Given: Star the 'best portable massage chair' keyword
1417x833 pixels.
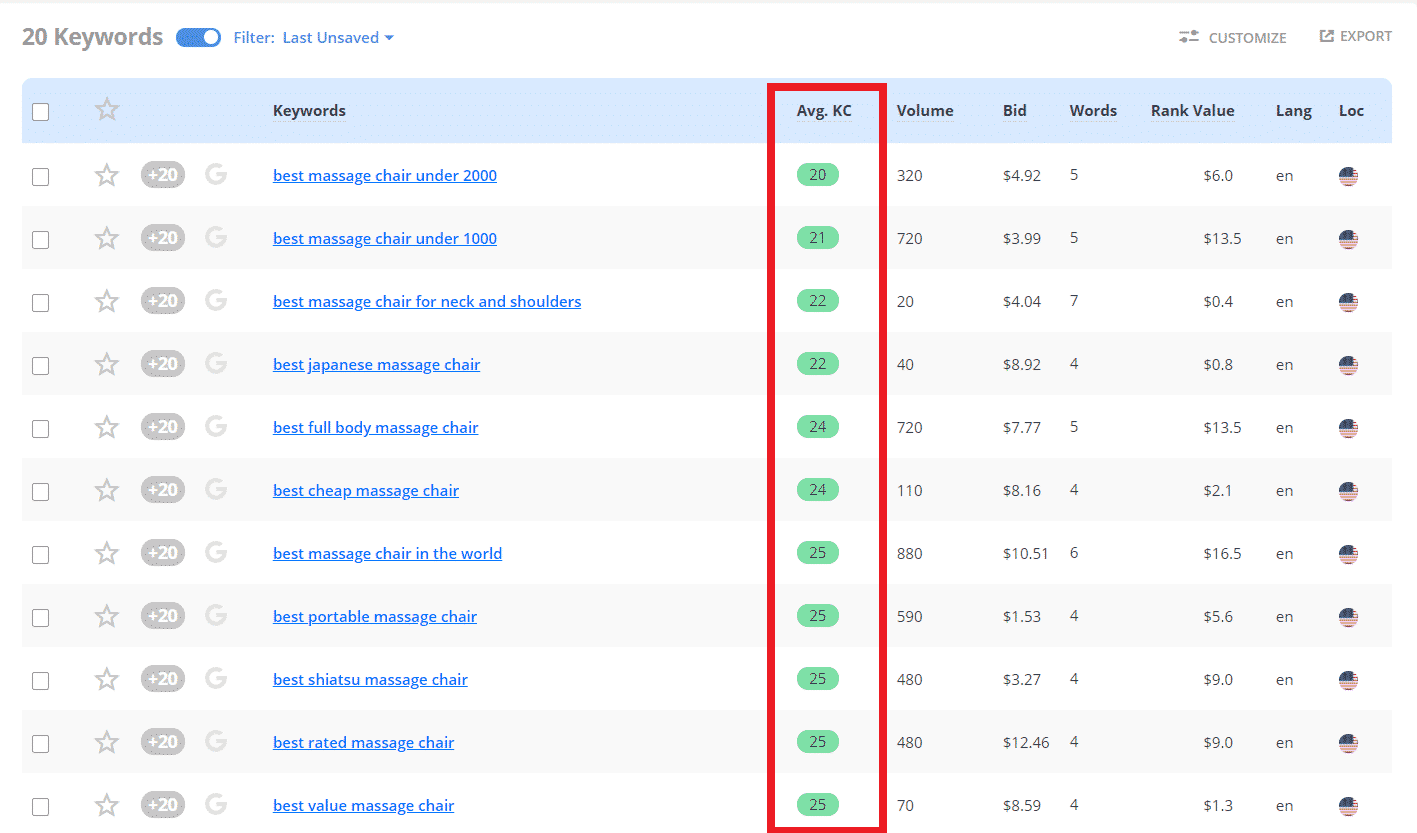Looking at the screenshot, I should (x=107, y=617).
